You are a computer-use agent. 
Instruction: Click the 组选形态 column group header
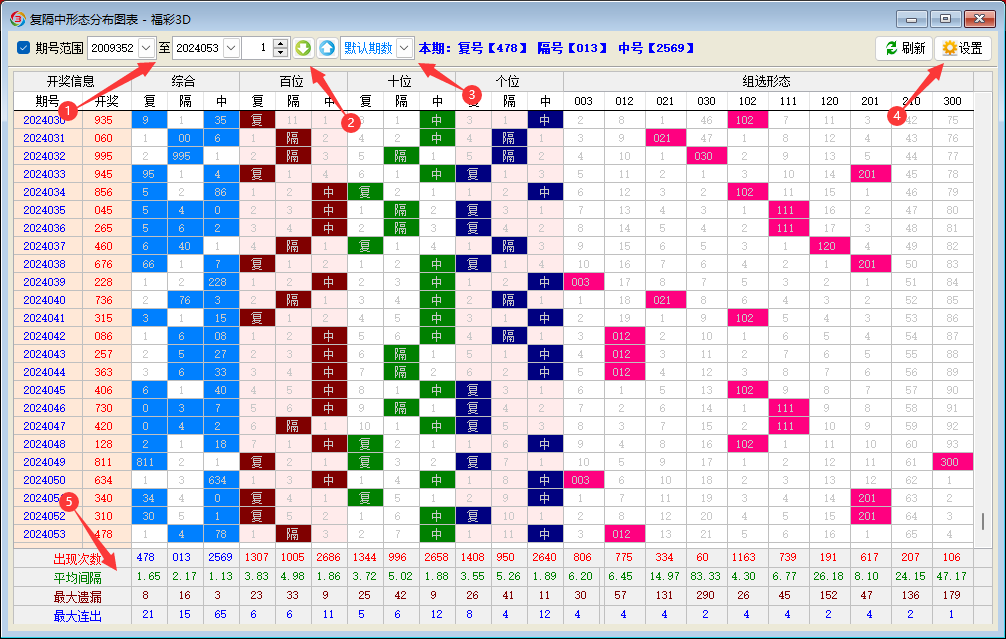point(767,82)
